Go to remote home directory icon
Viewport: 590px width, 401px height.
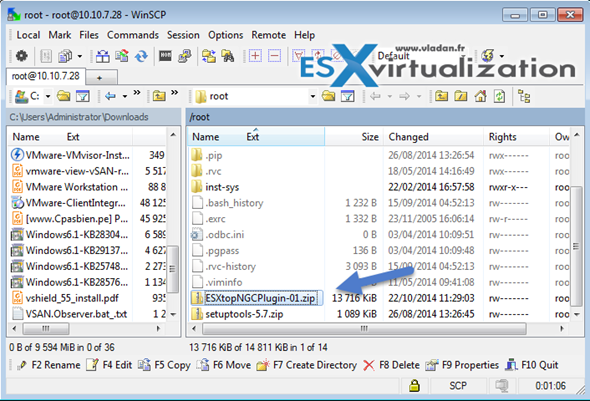[480, 96]
